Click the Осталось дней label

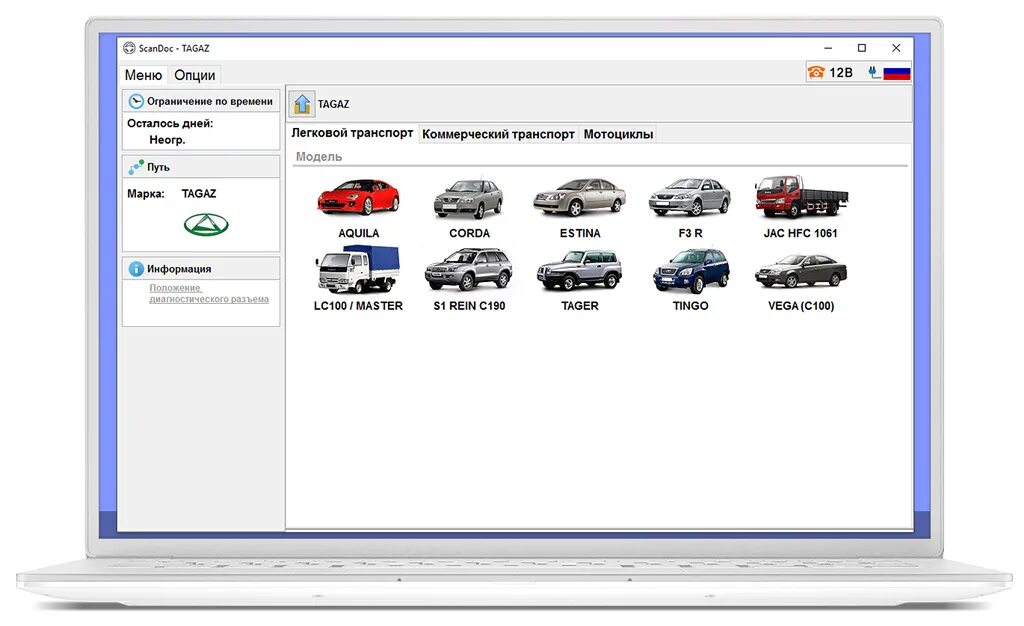[170, 123]
